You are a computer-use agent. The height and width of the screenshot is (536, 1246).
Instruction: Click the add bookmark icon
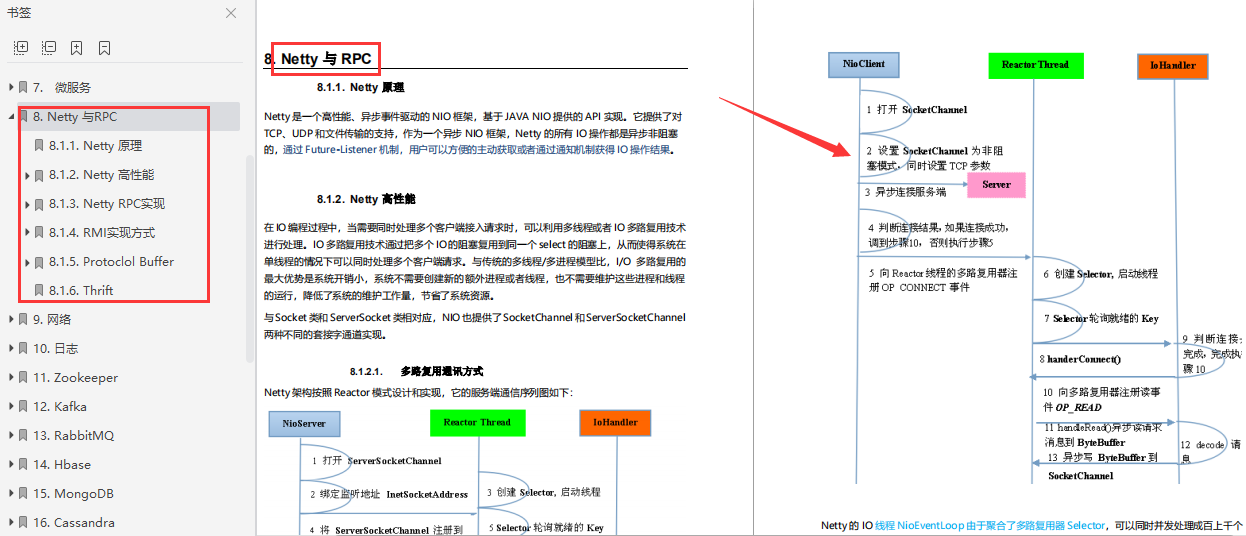[x=77, y=48]
